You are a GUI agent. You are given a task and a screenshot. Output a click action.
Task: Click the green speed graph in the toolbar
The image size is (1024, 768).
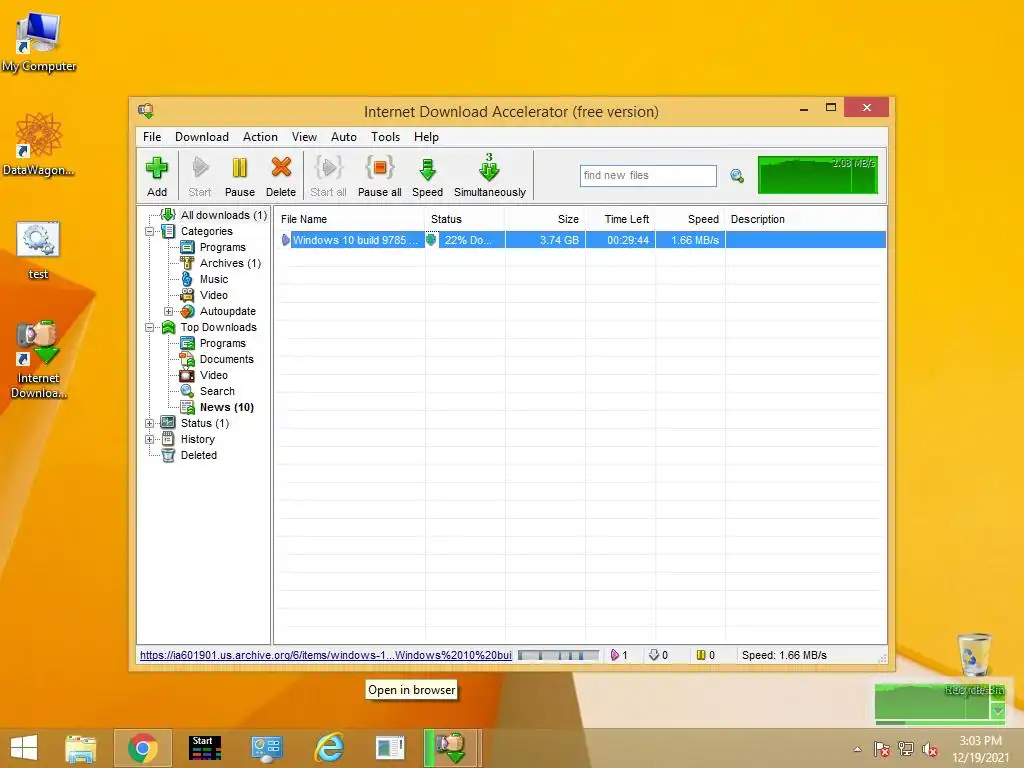818,174
